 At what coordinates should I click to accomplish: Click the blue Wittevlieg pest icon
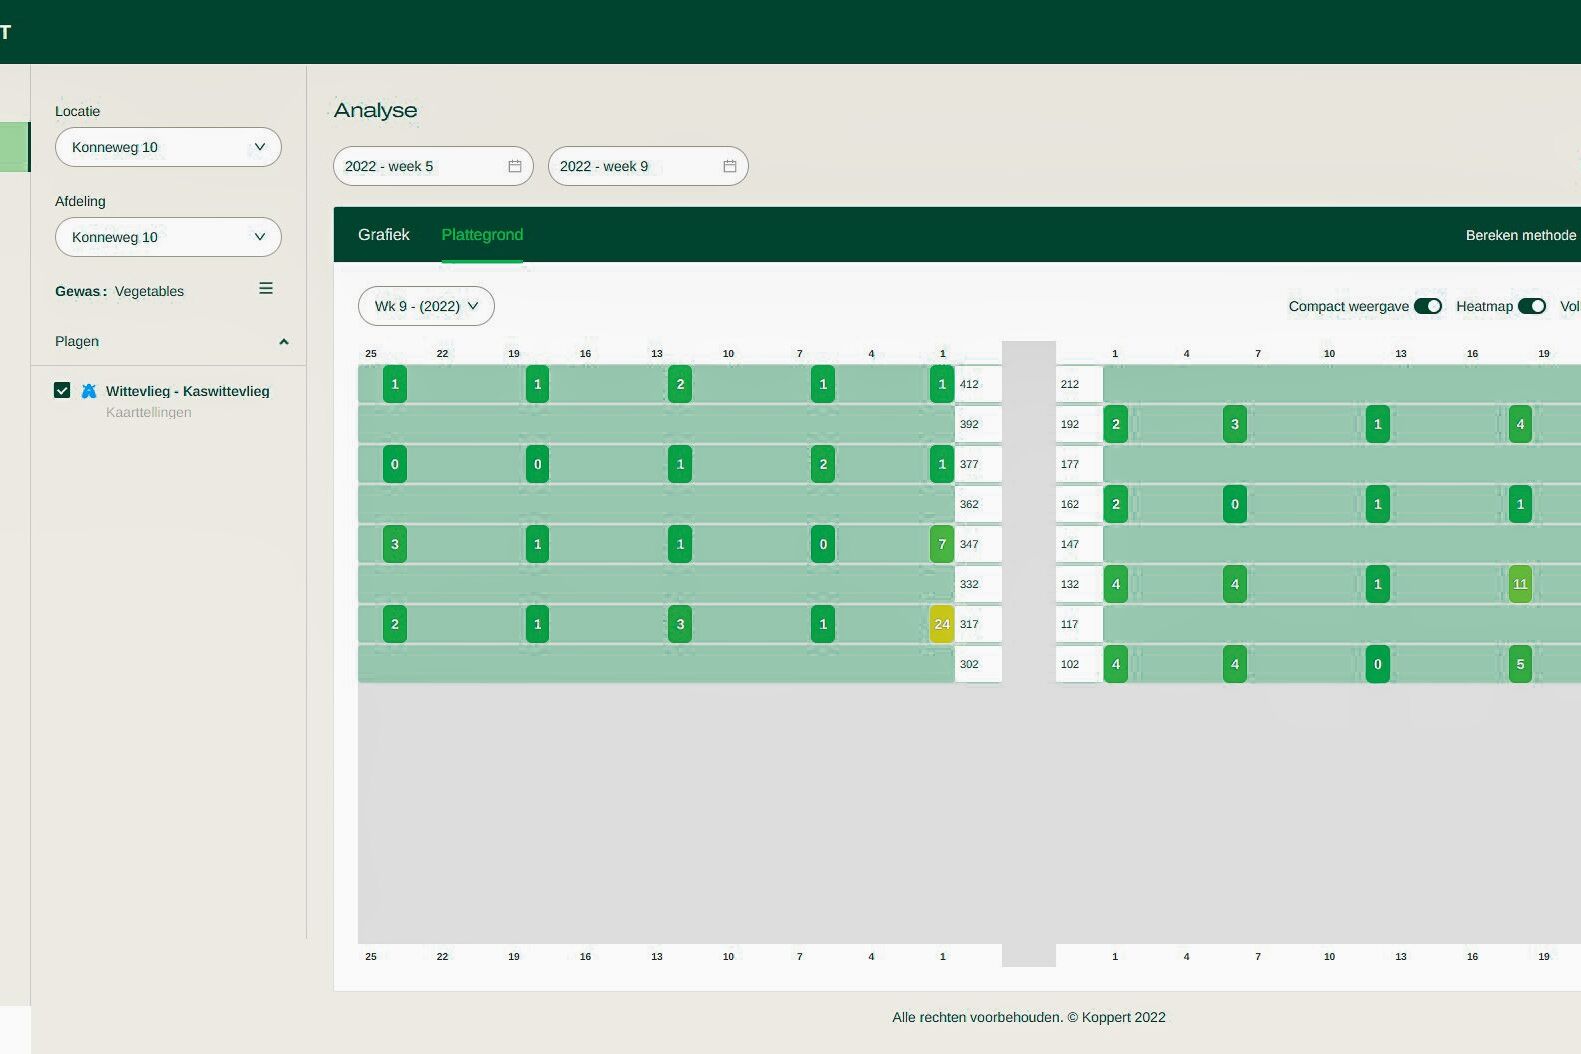[x=89, y=391]
